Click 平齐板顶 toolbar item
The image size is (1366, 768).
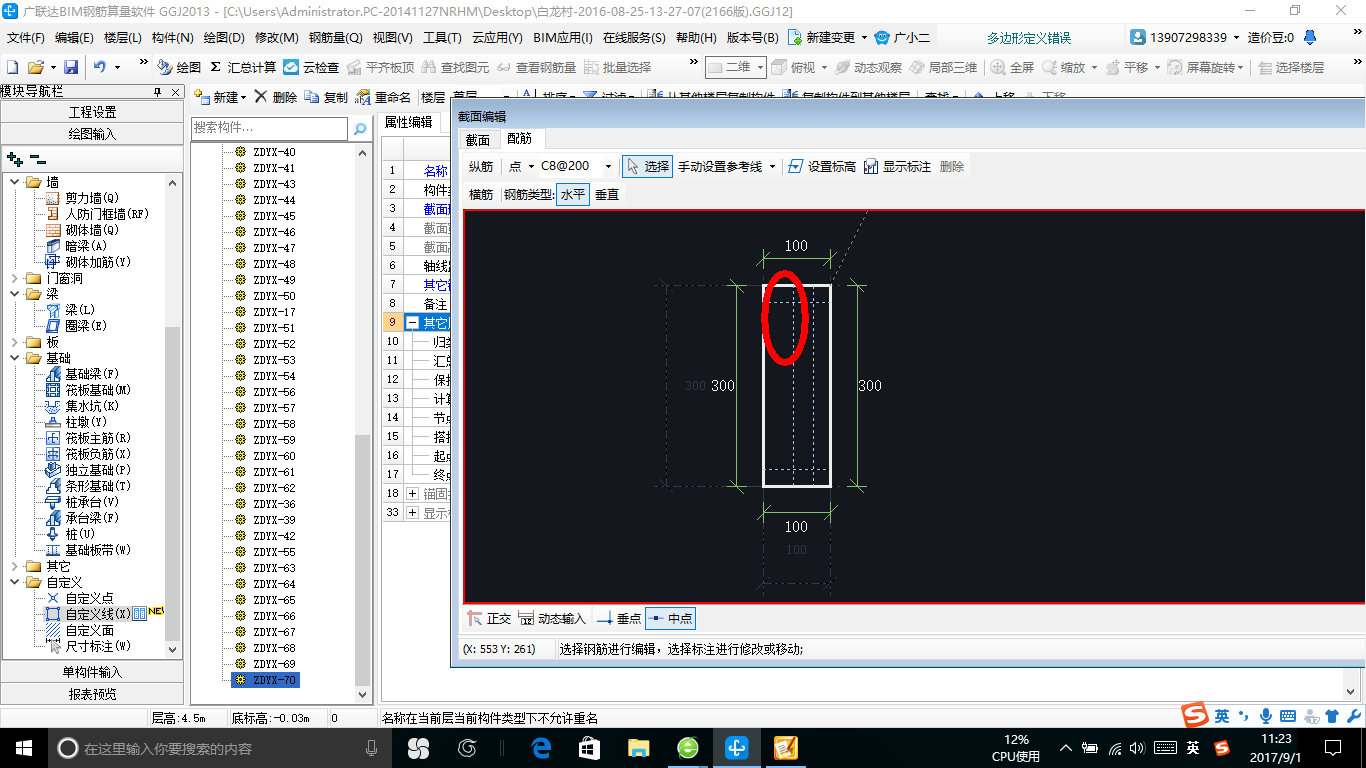coord(380,67)
